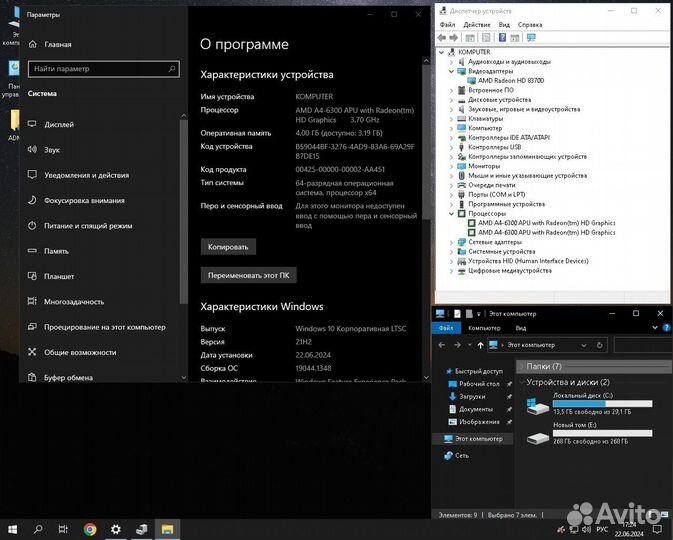Collapse the Устройства и диски group
The height and width of the screenshot is (540, 673).
[522, 382]
